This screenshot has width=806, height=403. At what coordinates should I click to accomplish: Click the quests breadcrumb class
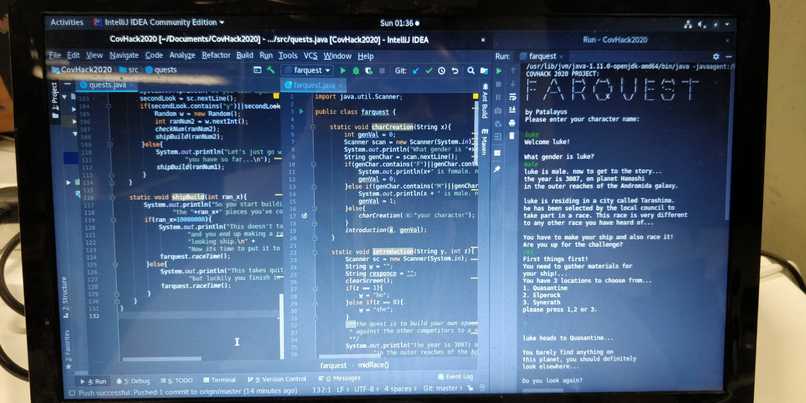click(x=161, y=70)
